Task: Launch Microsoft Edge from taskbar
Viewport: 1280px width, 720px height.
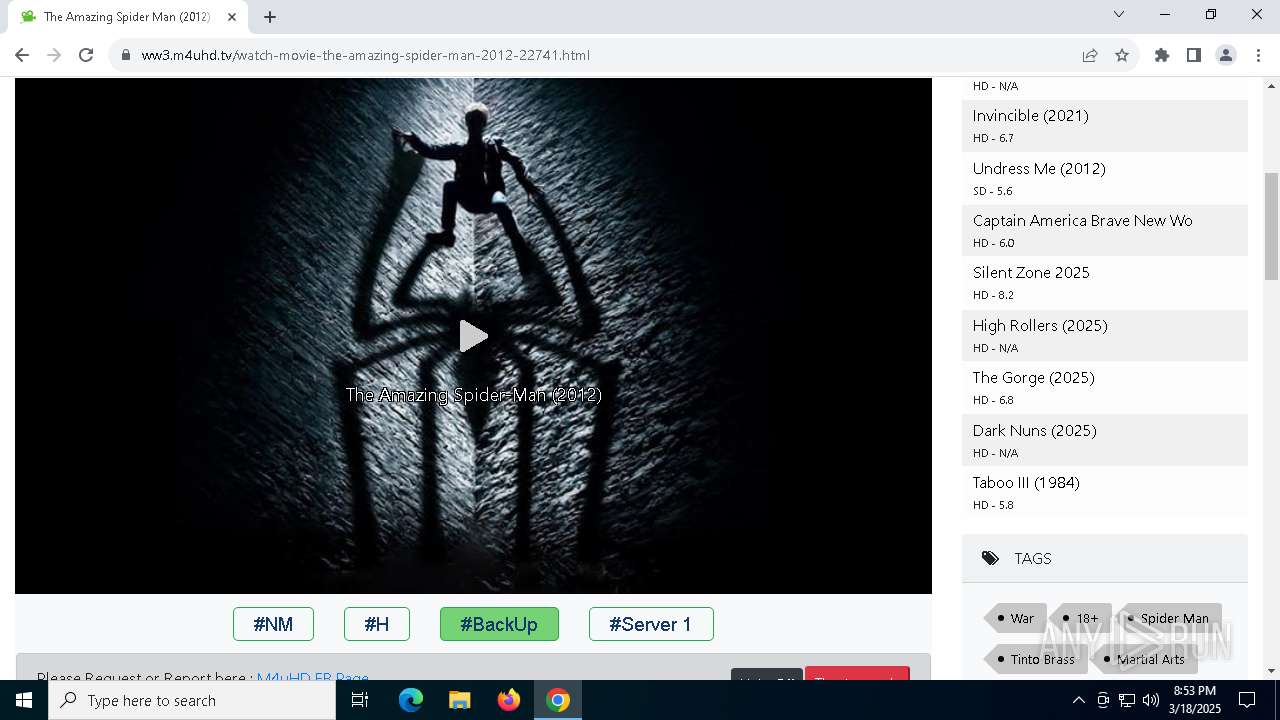Action: [x=411, y=700]
